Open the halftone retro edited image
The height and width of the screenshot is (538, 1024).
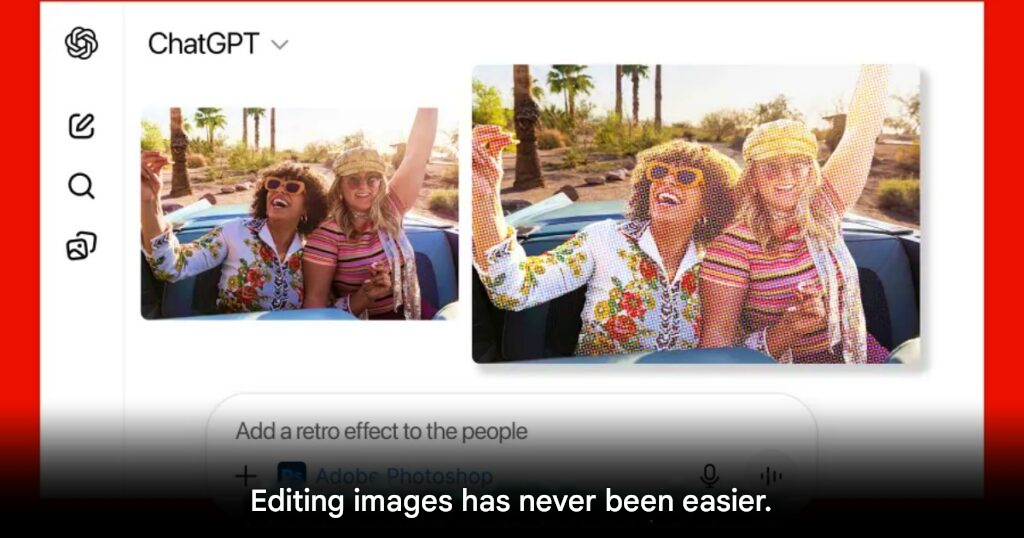[696, 214]
